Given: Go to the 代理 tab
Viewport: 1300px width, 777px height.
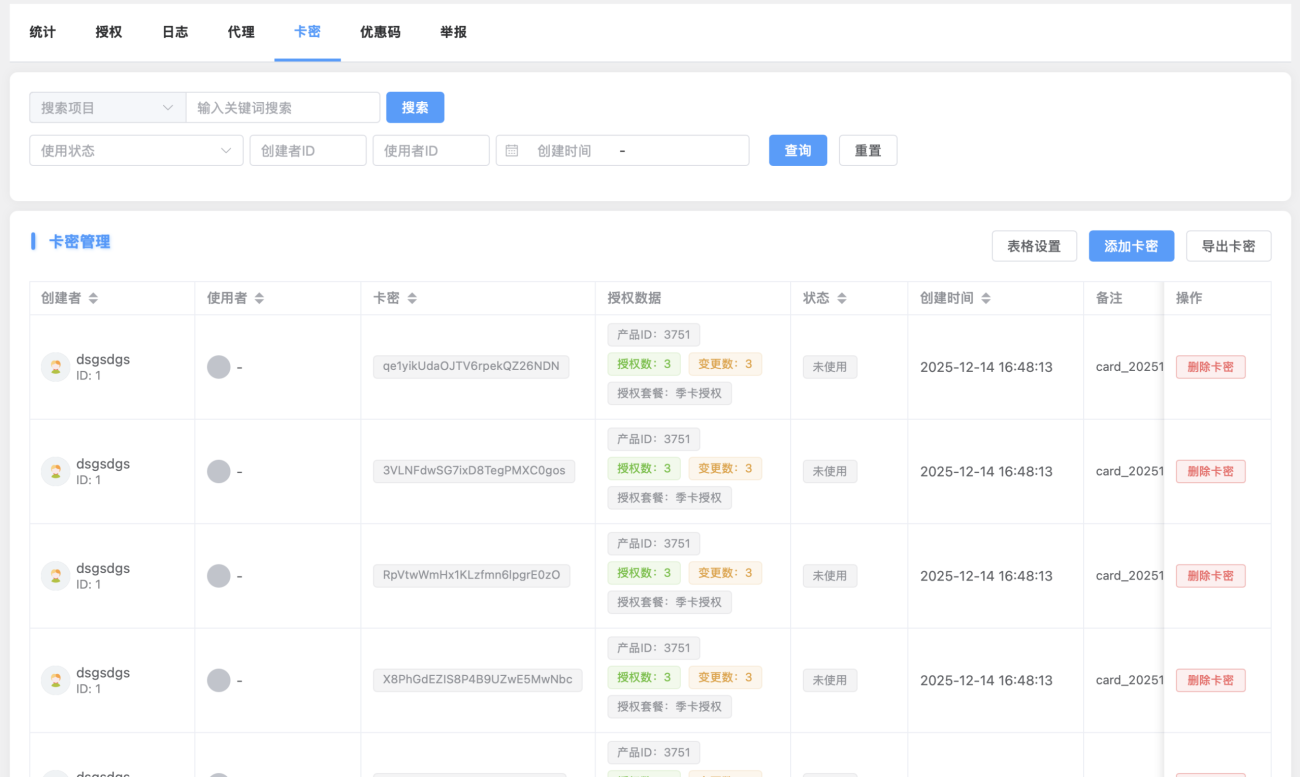Looking at the screenshot, I should click(241, 32).
